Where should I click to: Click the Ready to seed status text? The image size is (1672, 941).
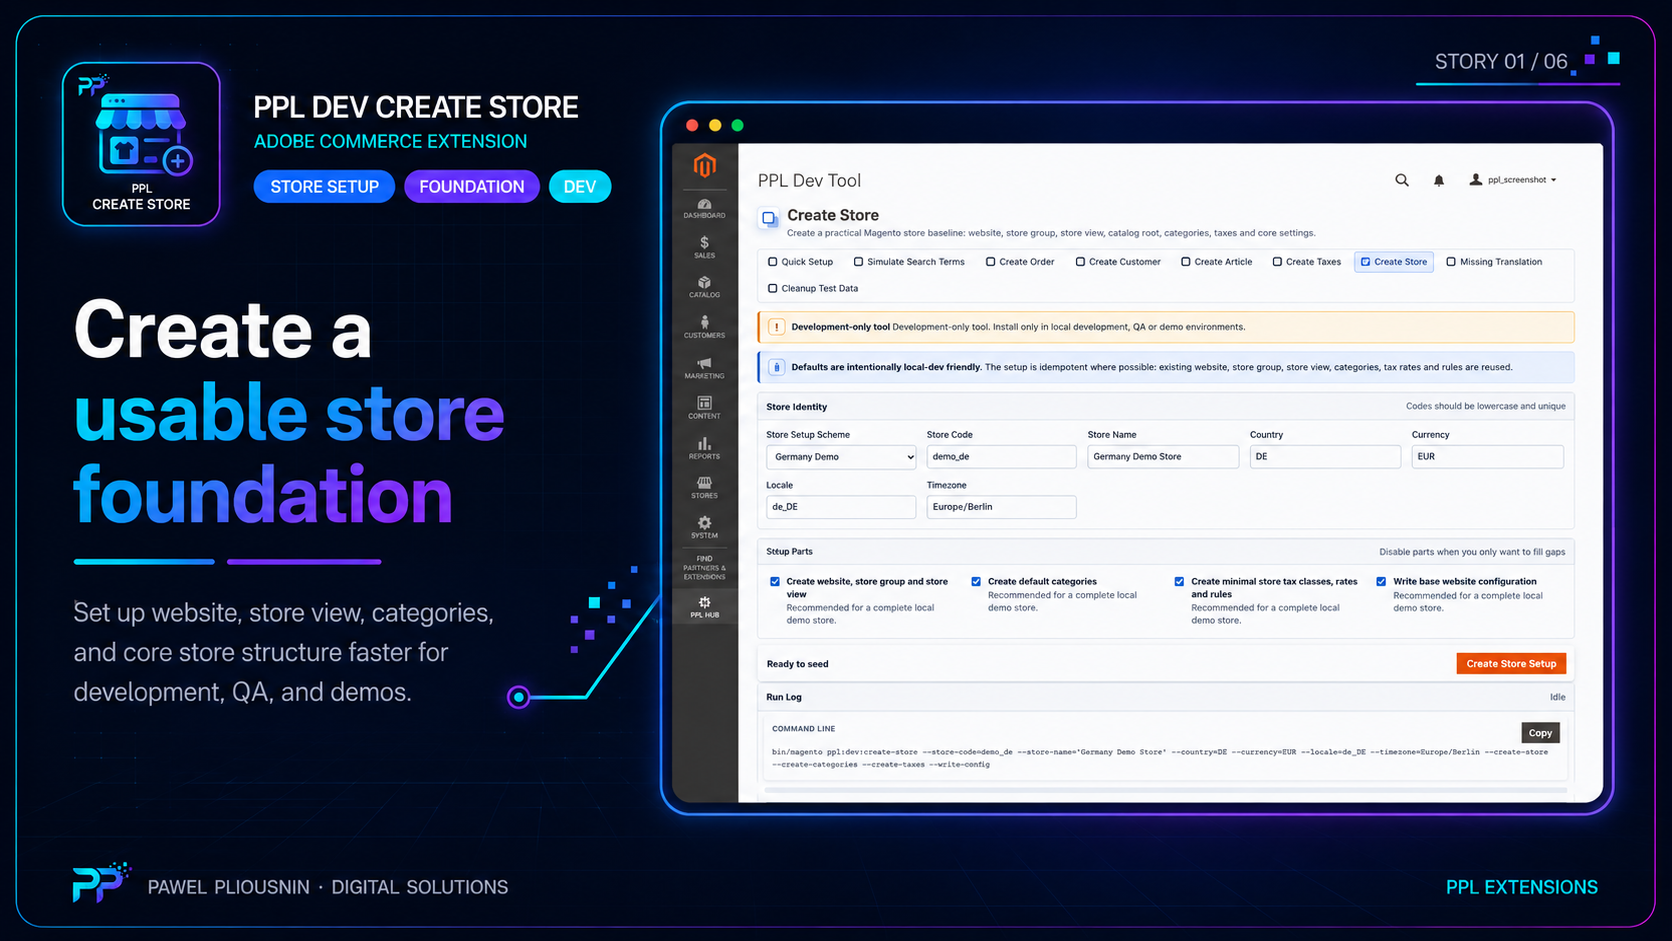point(797,664)
